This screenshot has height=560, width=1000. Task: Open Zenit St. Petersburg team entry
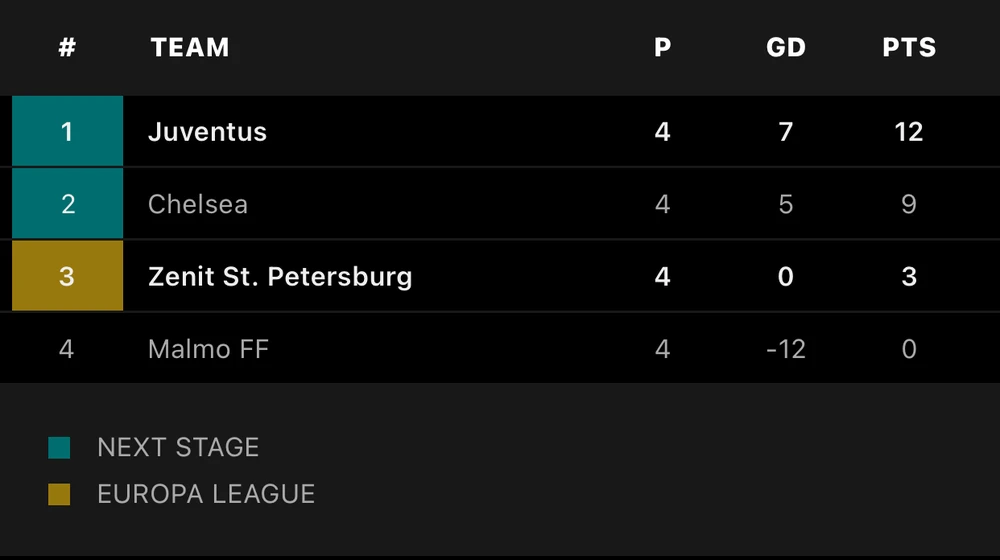coord(280,277)
